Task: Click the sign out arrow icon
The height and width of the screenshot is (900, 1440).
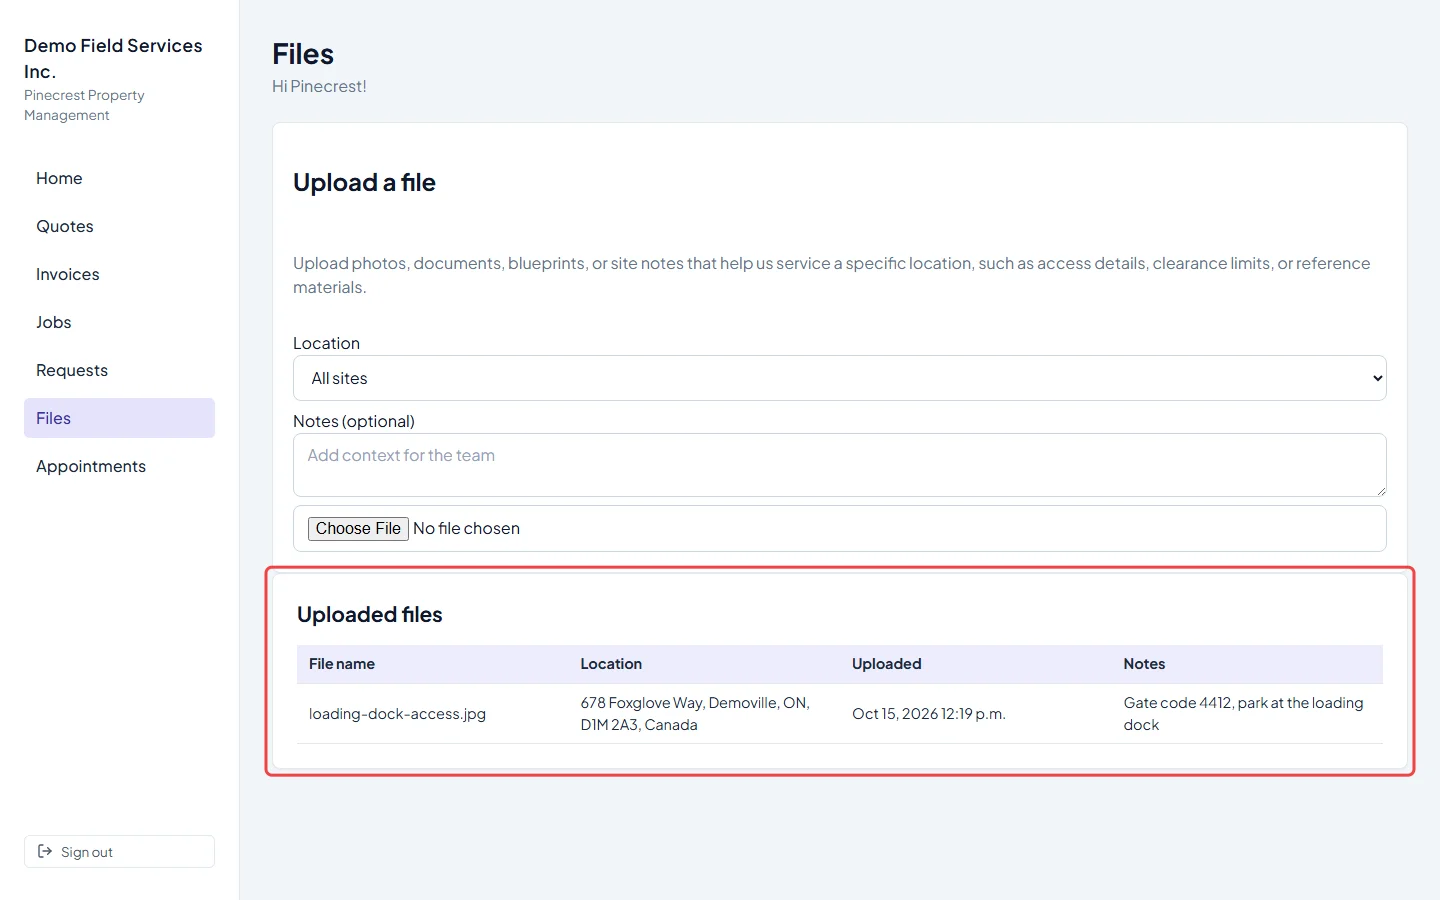Action: [45, 851]
